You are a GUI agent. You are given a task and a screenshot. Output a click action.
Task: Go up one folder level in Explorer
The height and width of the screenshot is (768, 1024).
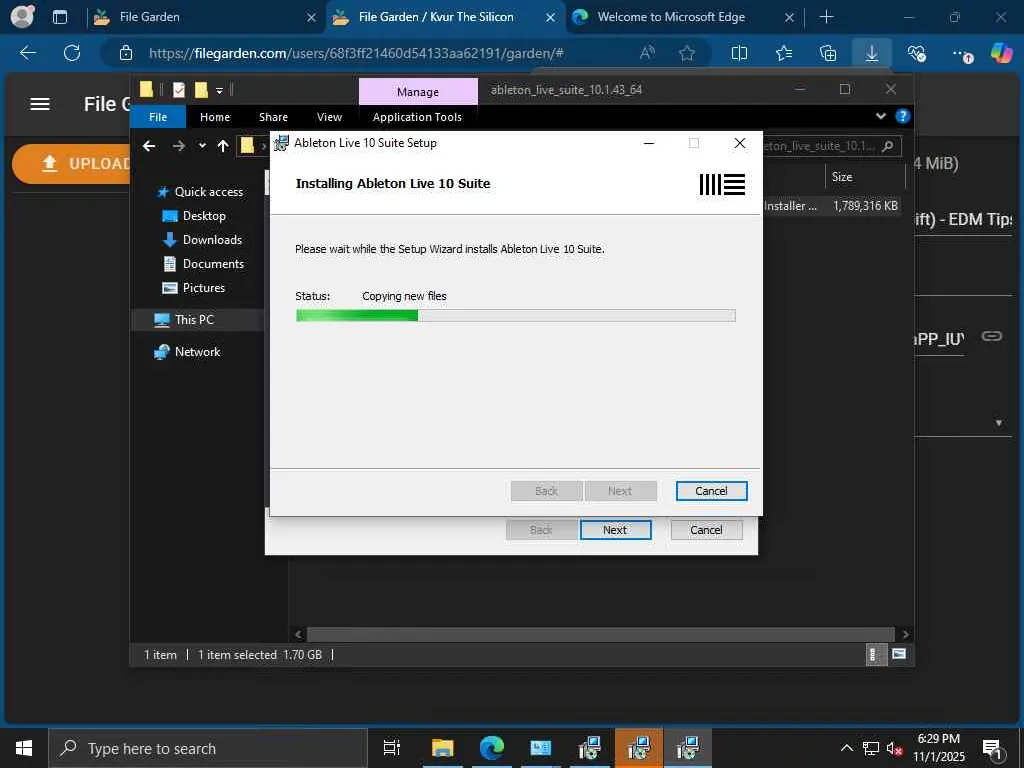(223, 146)
